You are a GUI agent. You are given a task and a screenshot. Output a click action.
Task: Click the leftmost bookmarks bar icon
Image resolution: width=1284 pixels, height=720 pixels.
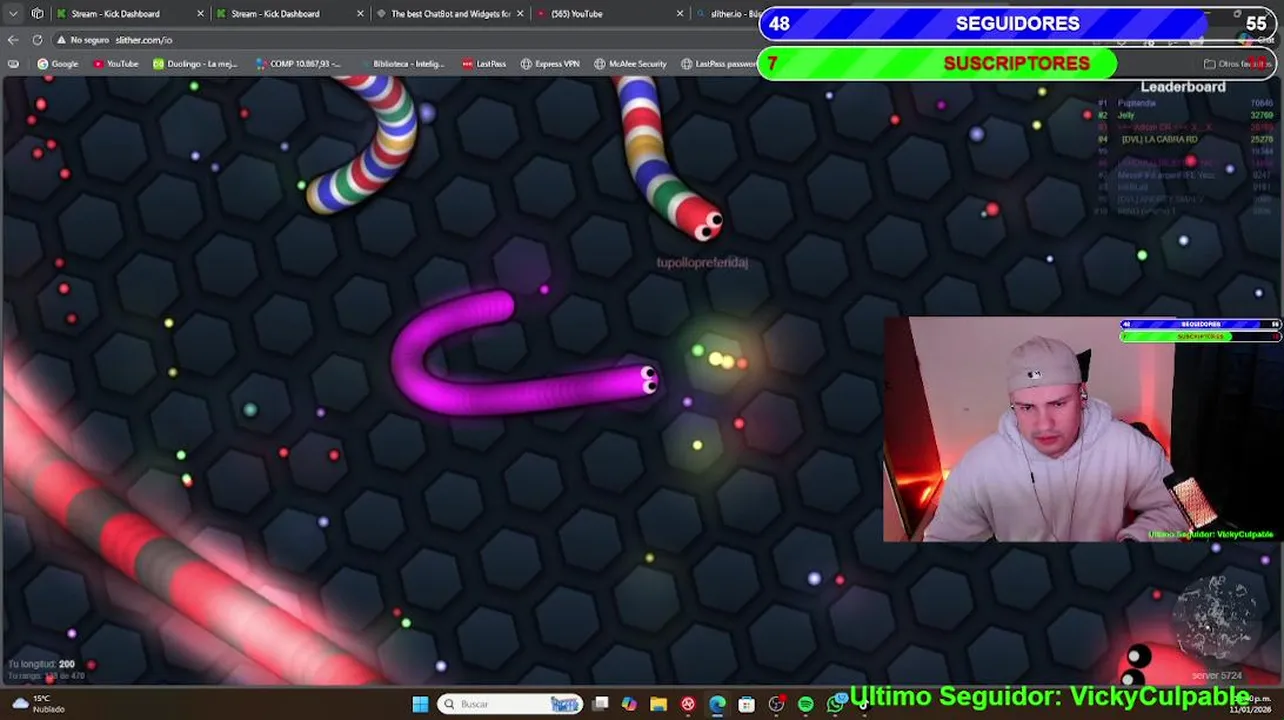click(13, 64)
